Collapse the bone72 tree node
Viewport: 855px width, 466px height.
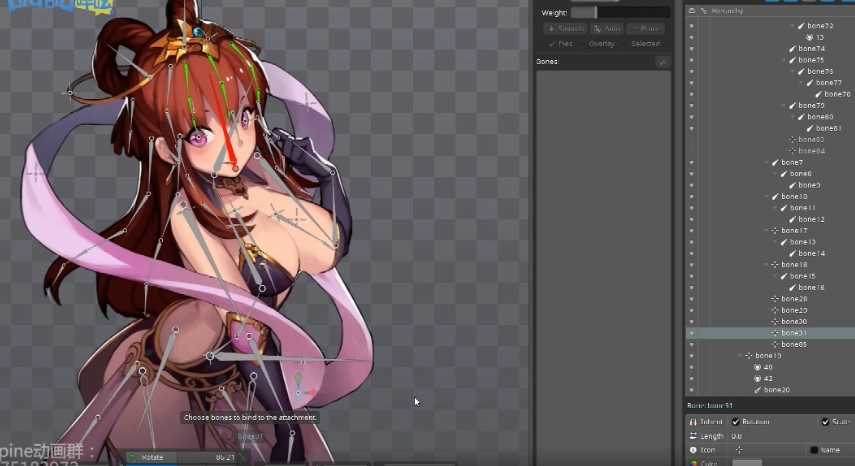pyautogui.click(x=792, y=26)
